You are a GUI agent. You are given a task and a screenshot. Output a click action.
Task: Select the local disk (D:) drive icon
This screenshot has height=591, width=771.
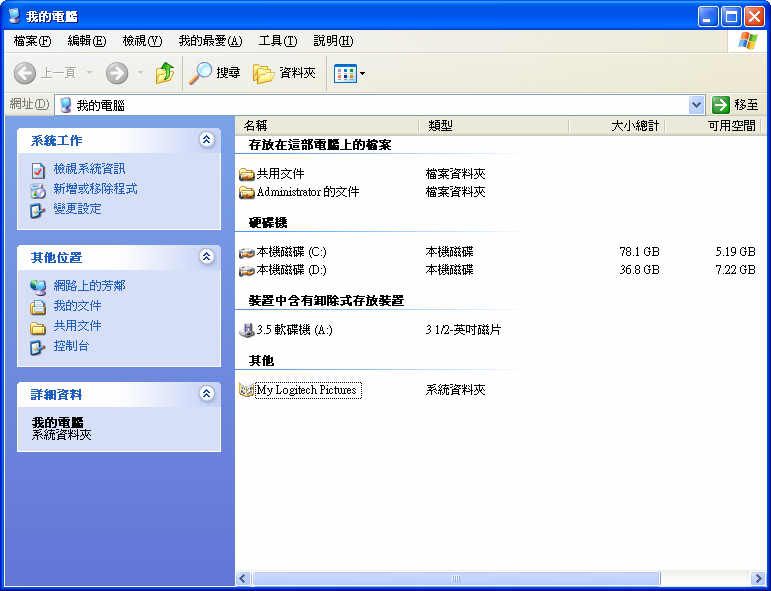(x=246, y=271)
